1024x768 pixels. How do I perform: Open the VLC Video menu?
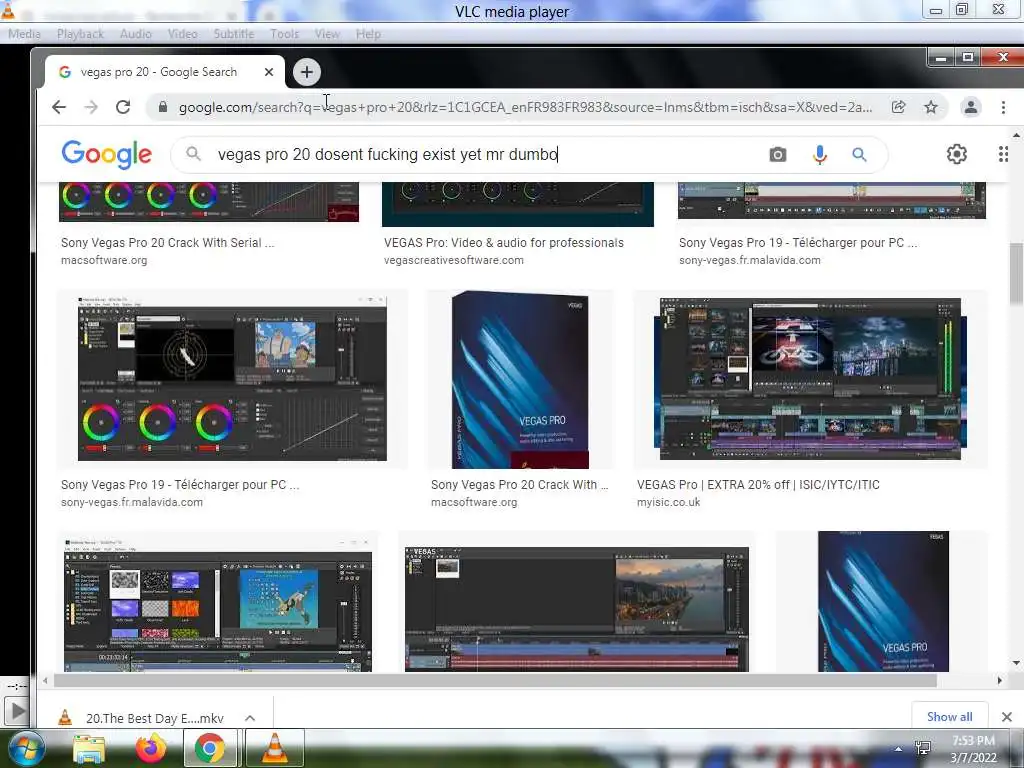tap(182, 34)
